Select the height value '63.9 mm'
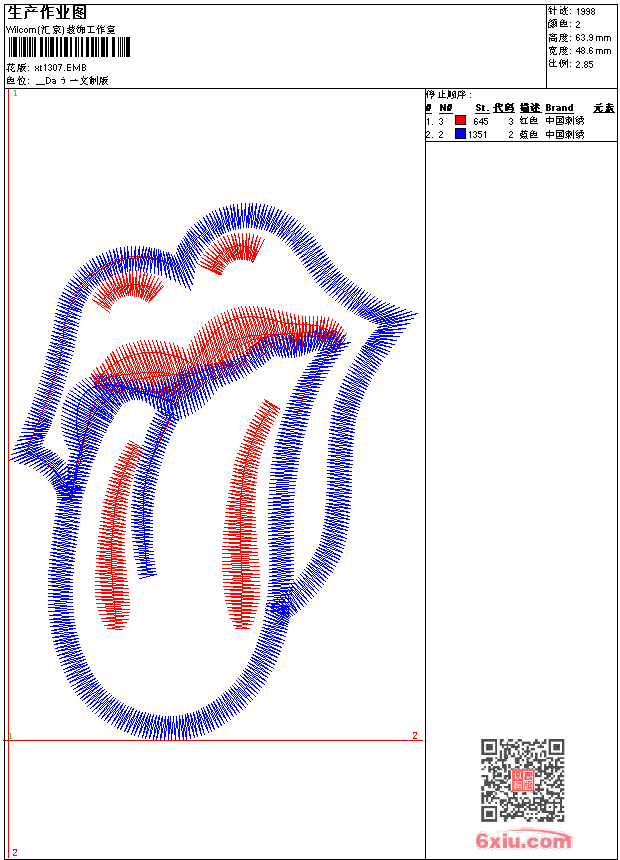 point(593,38)
